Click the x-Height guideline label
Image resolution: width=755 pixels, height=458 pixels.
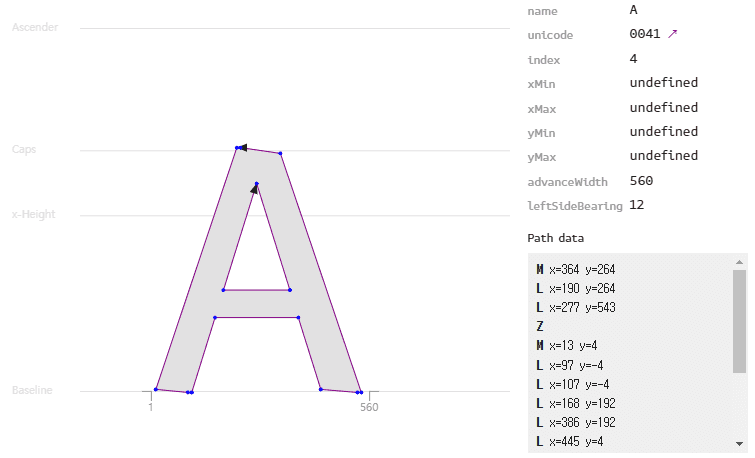pyautogui.click(x=34, y=214)
